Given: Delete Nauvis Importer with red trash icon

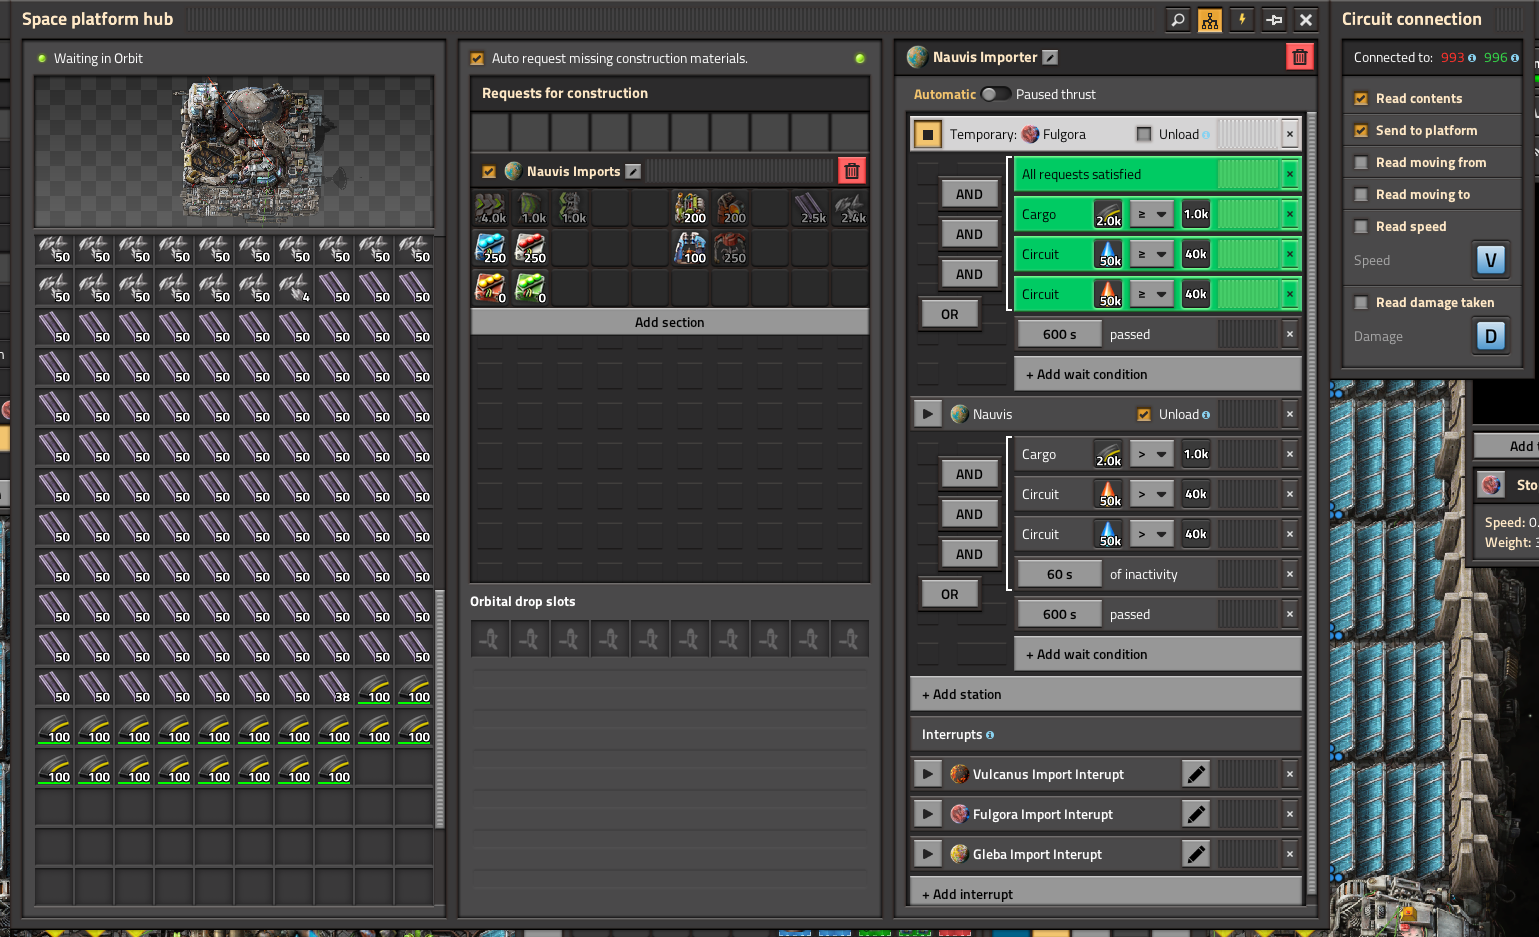Looking at the screenshot, I should pos(1299,58).
